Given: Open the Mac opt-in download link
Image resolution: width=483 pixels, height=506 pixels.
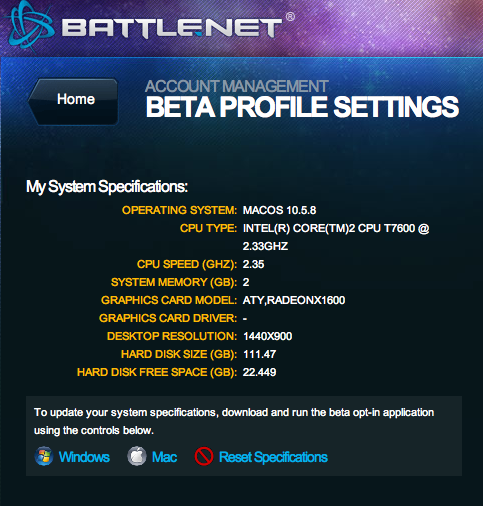Looking at the screenshot, I should point(165,457).
